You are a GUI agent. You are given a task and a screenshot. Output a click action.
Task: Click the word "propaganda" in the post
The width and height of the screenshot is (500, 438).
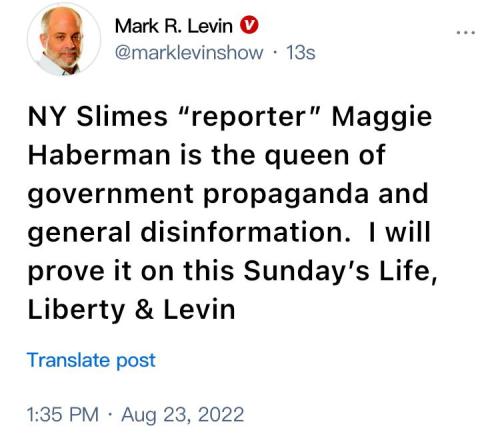pyautogui.click(x=286, y=196)
